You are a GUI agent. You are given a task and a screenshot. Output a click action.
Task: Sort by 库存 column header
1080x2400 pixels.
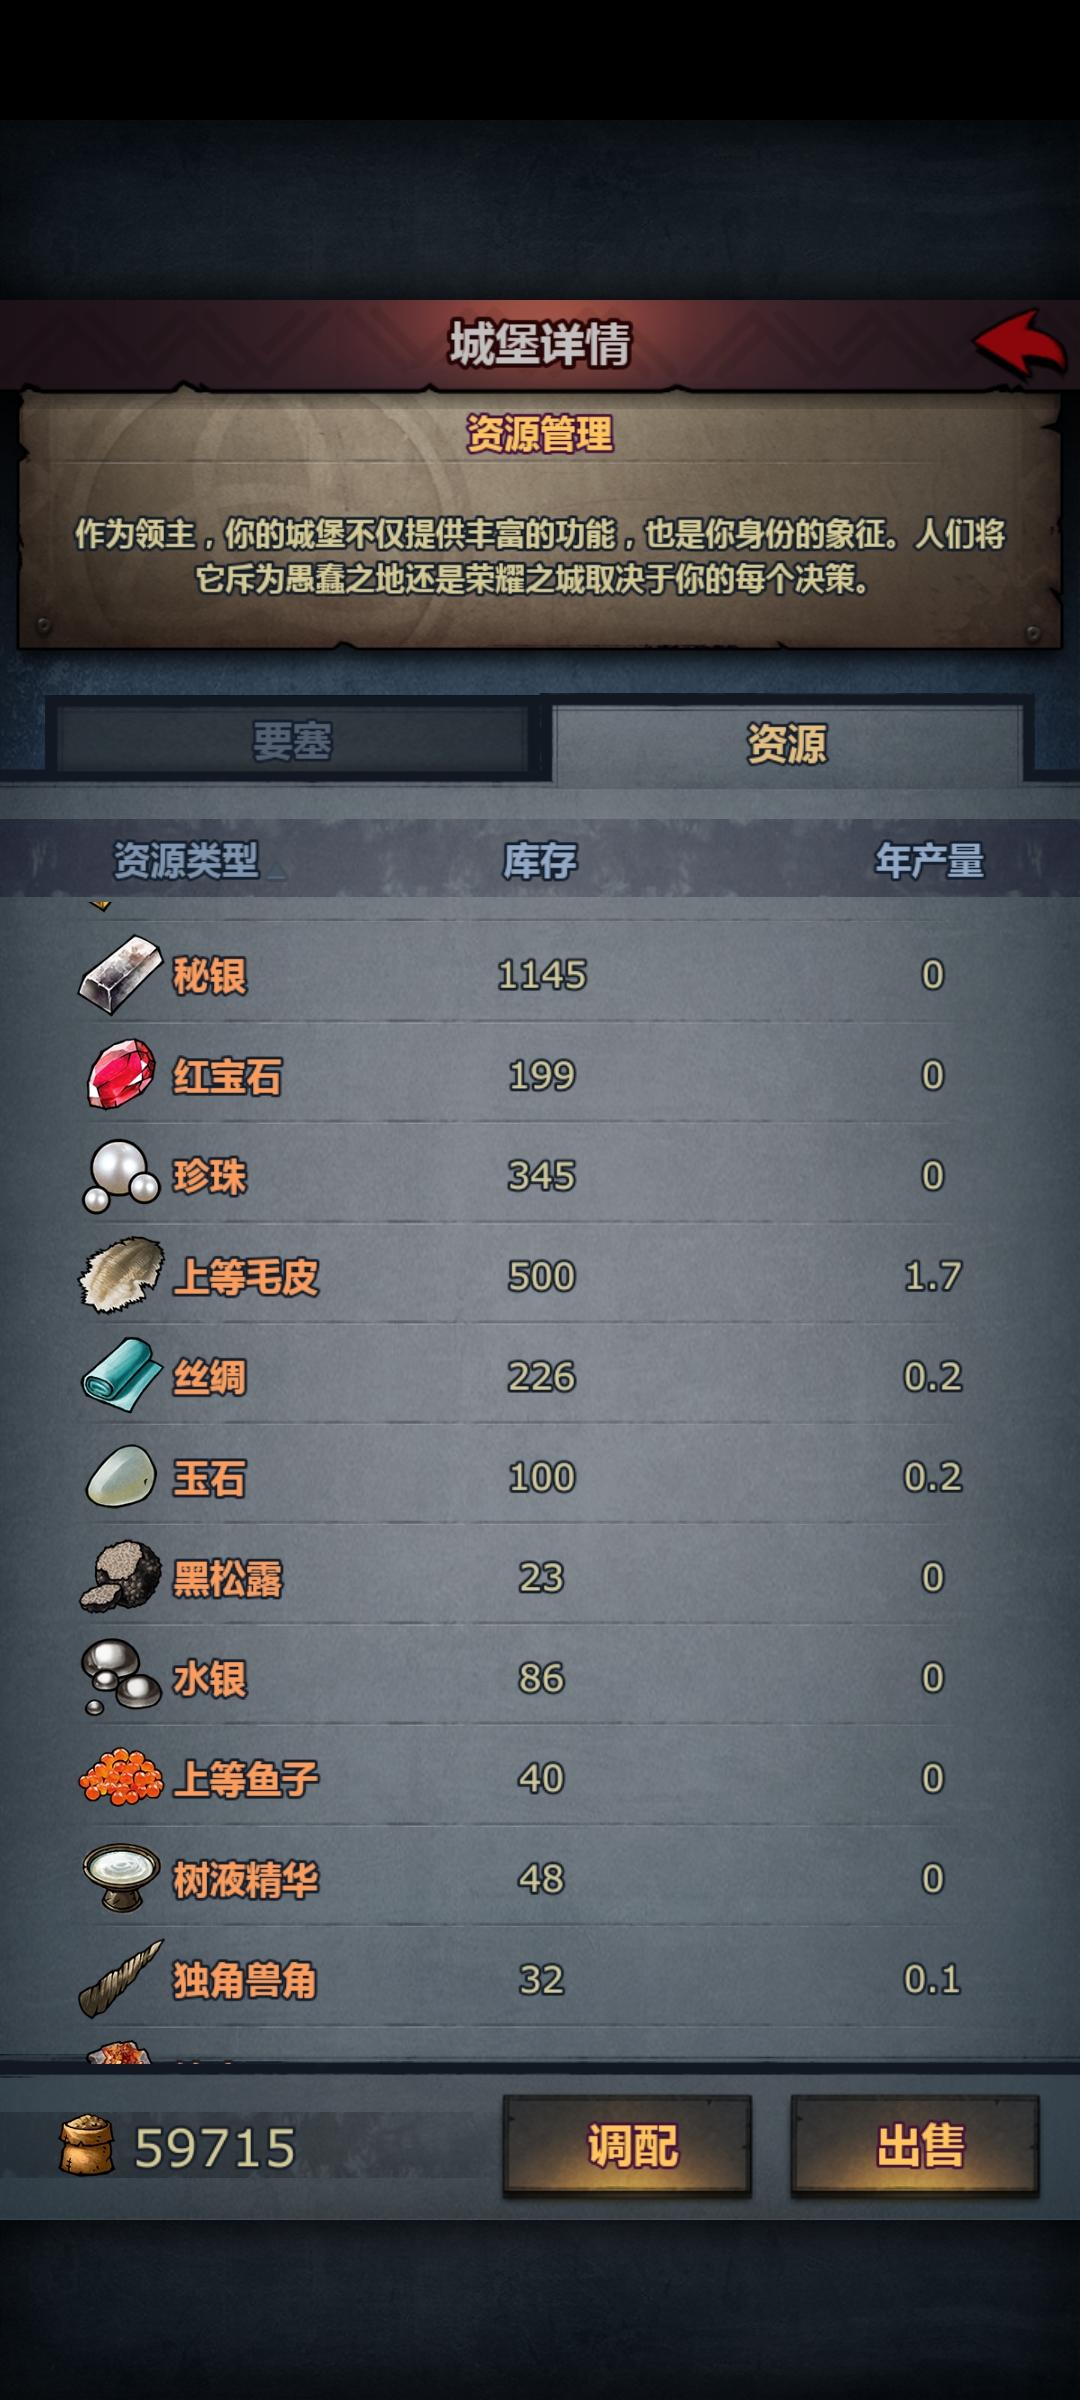(x=540, y=860)
